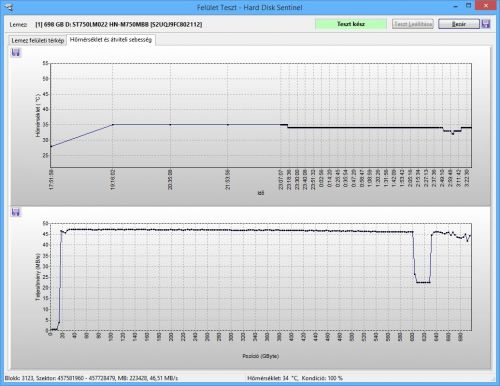Click the save icon beside the Bezár button
This screenshot has height=386, width=500.
pyautogui.click(x=486, y=24)
